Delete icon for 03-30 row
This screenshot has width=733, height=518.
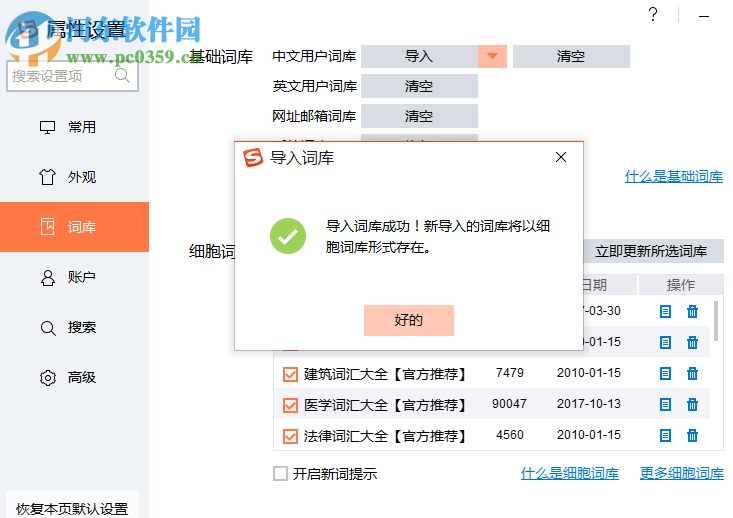tap(692, 311)
